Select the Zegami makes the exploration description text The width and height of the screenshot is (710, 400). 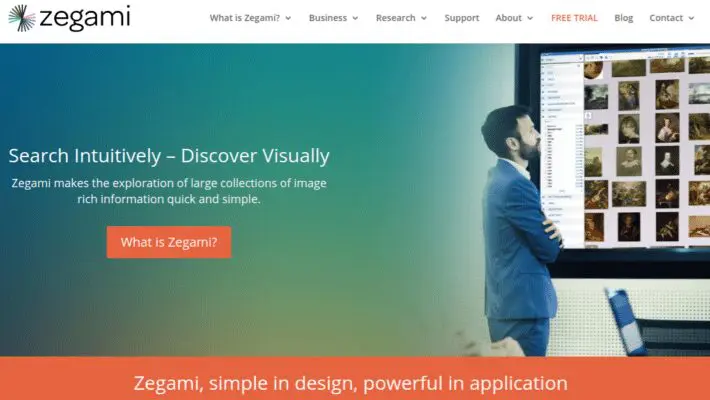[x=169, y=191]
